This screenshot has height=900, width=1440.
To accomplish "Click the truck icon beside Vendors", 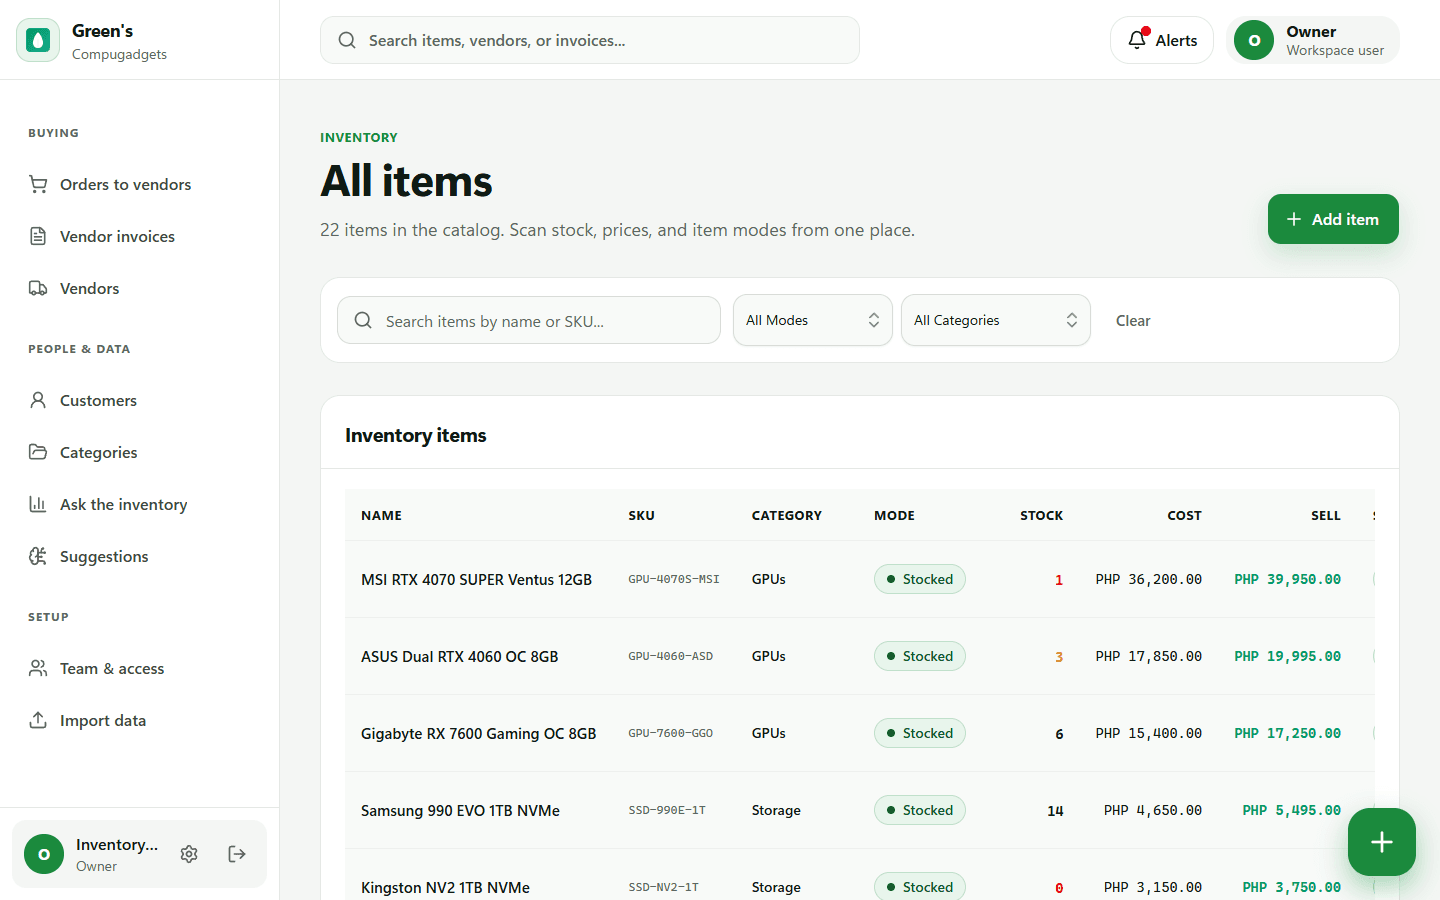I will [38, 288].
